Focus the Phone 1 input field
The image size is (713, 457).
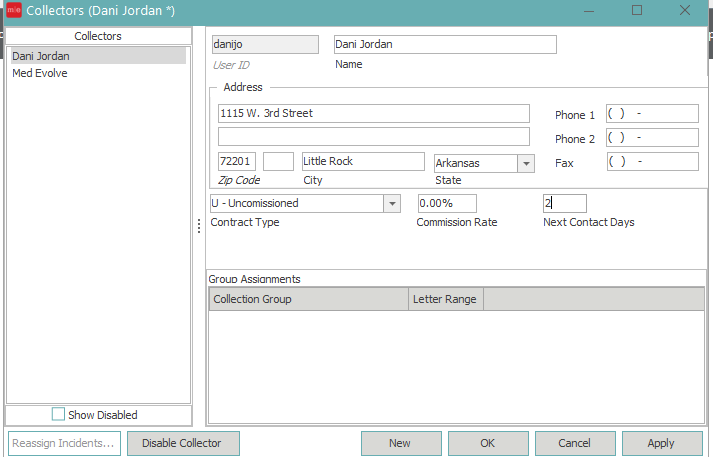tap(652, 114)
